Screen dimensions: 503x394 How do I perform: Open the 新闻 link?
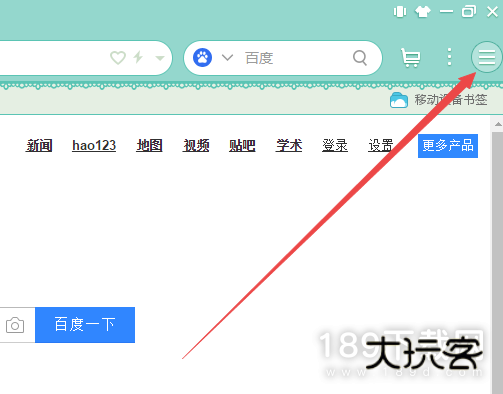point(39,145)
